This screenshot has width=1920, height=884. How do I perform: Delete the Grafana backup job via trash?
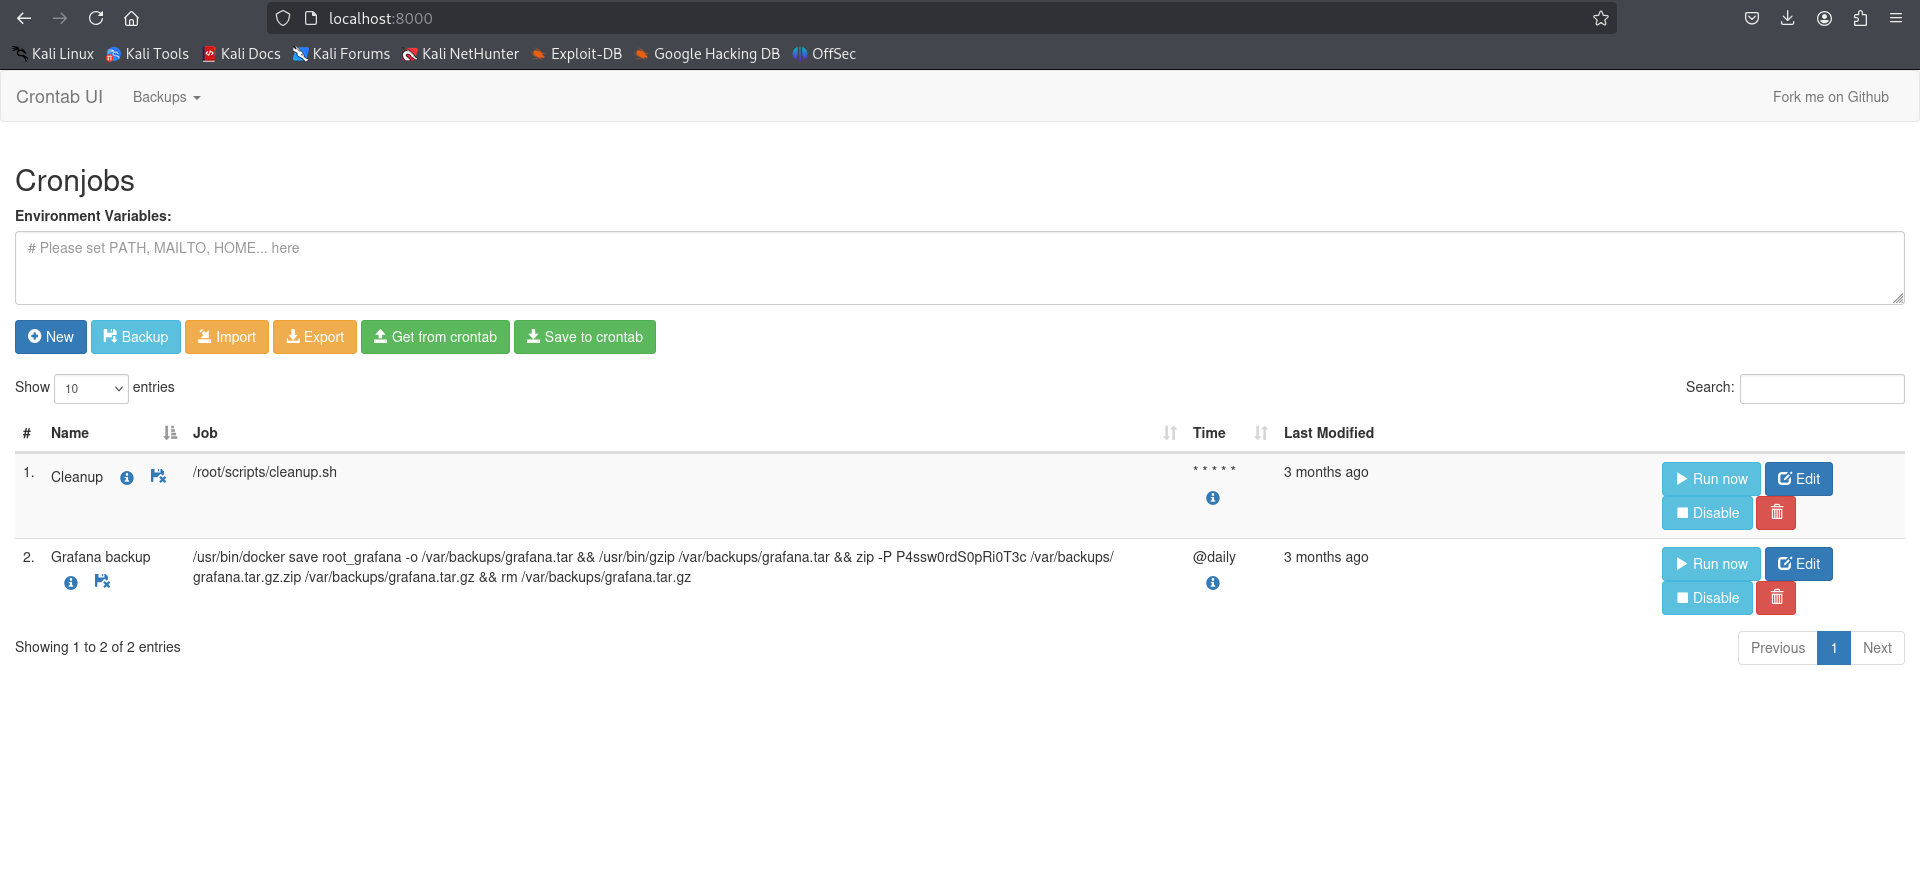[x=1776, y=598]
